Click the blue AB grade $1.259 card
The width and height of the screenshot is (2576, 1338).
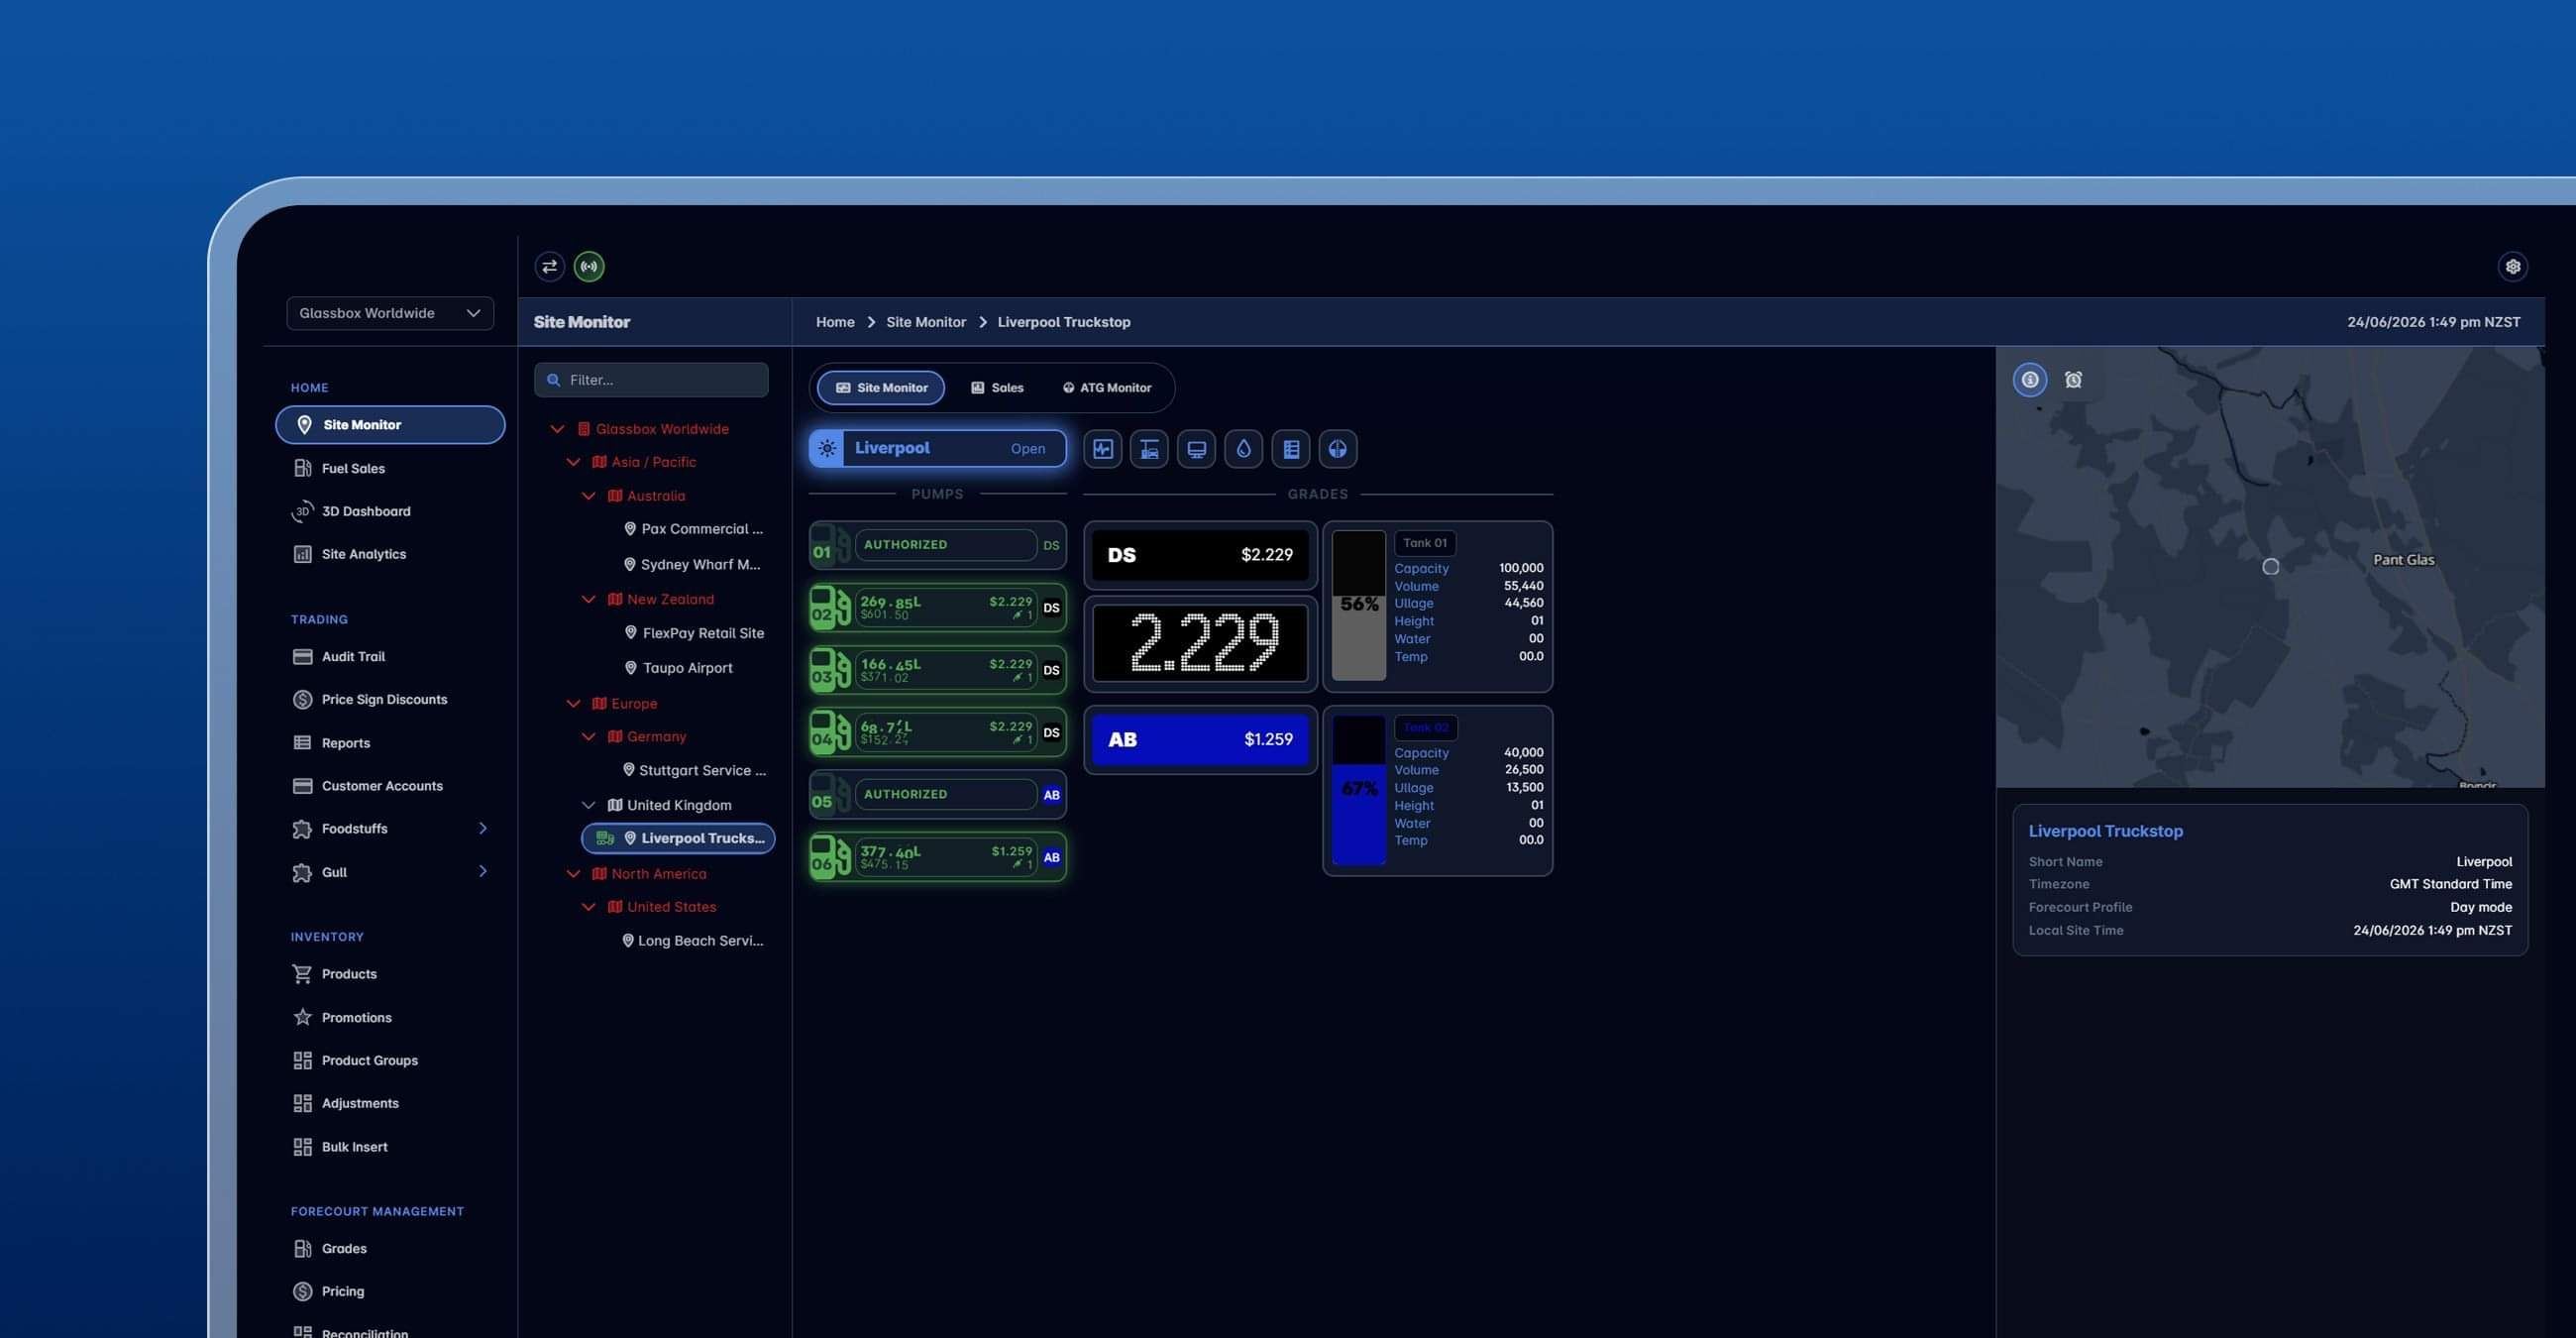pos(1200,740)
